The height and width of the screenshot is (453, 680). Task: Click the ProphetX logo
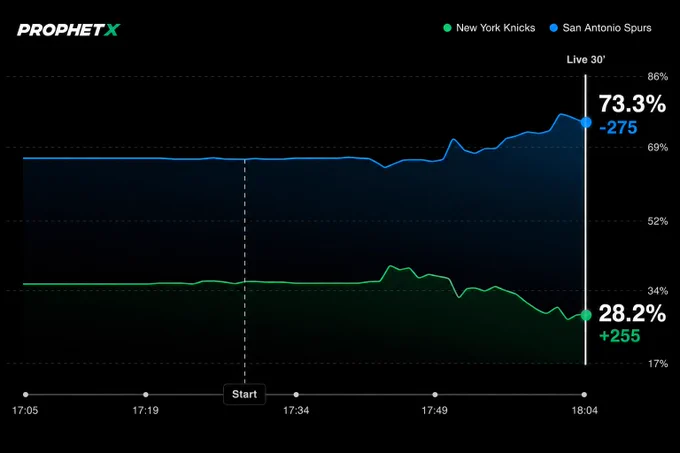[x=68, y=30]
